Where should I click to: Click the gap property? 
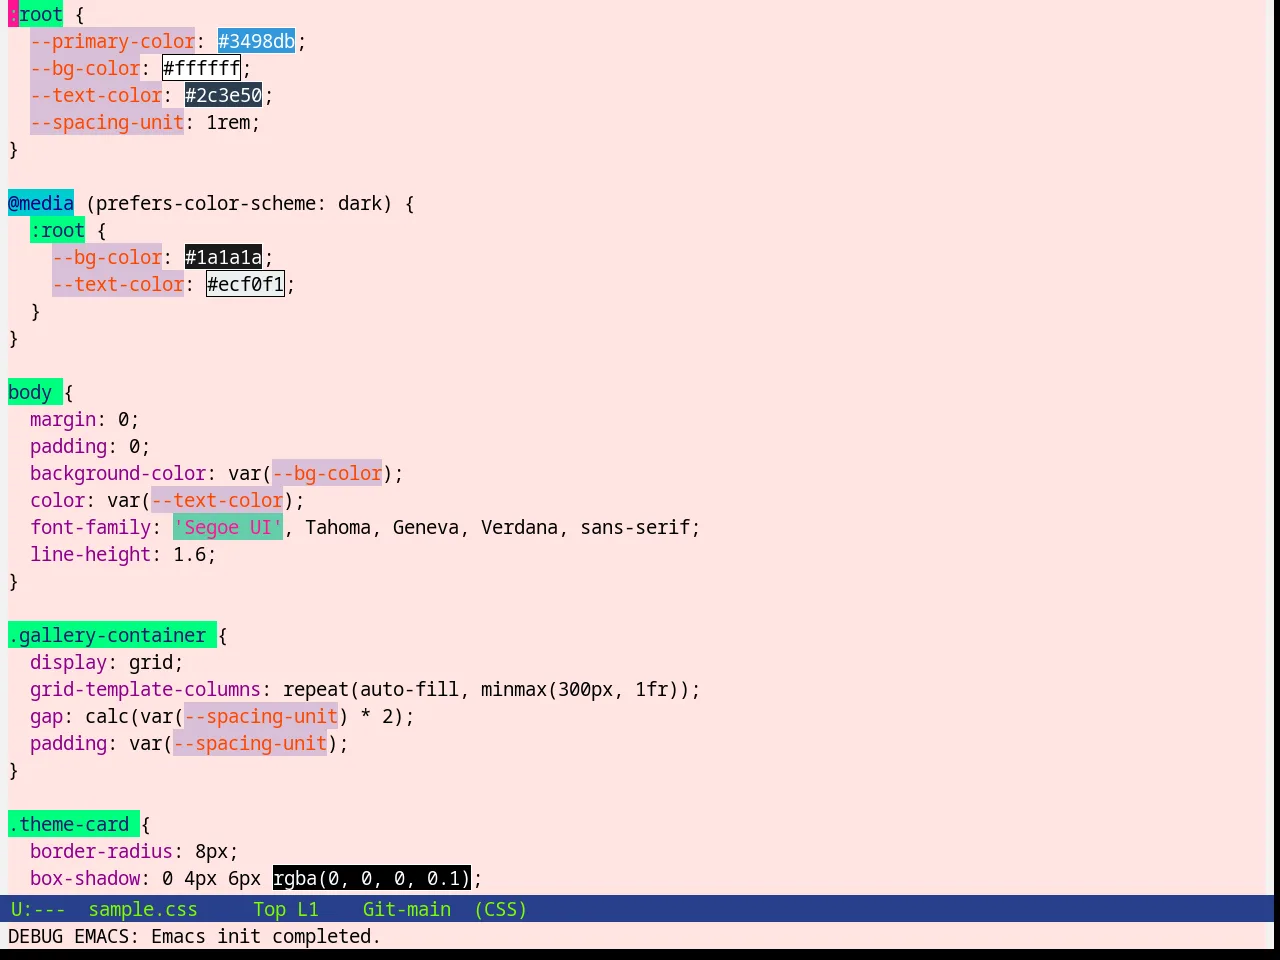click(46, 716)
